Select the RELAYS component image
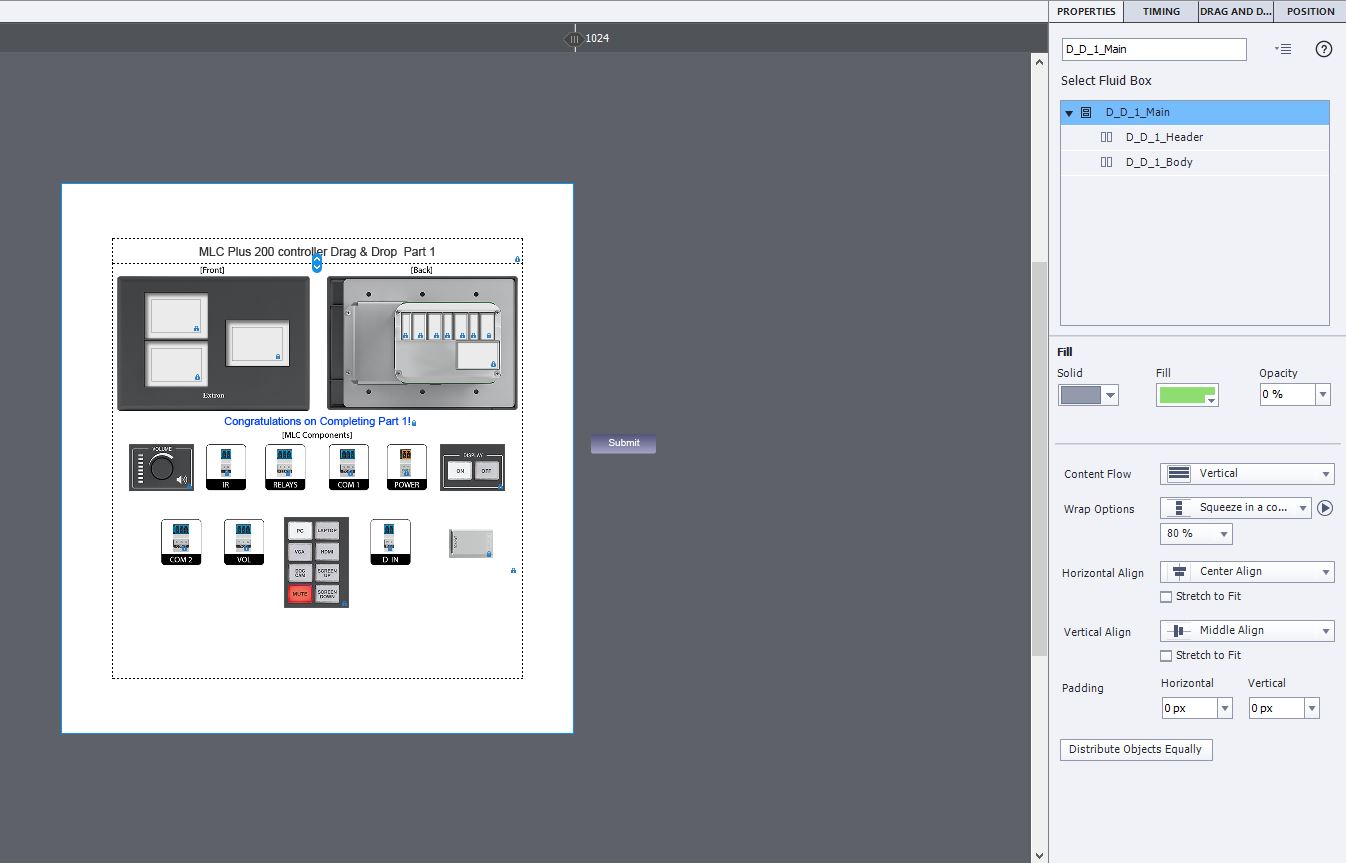Viewport: 1346px width, 863px height. tap(285, 467)
